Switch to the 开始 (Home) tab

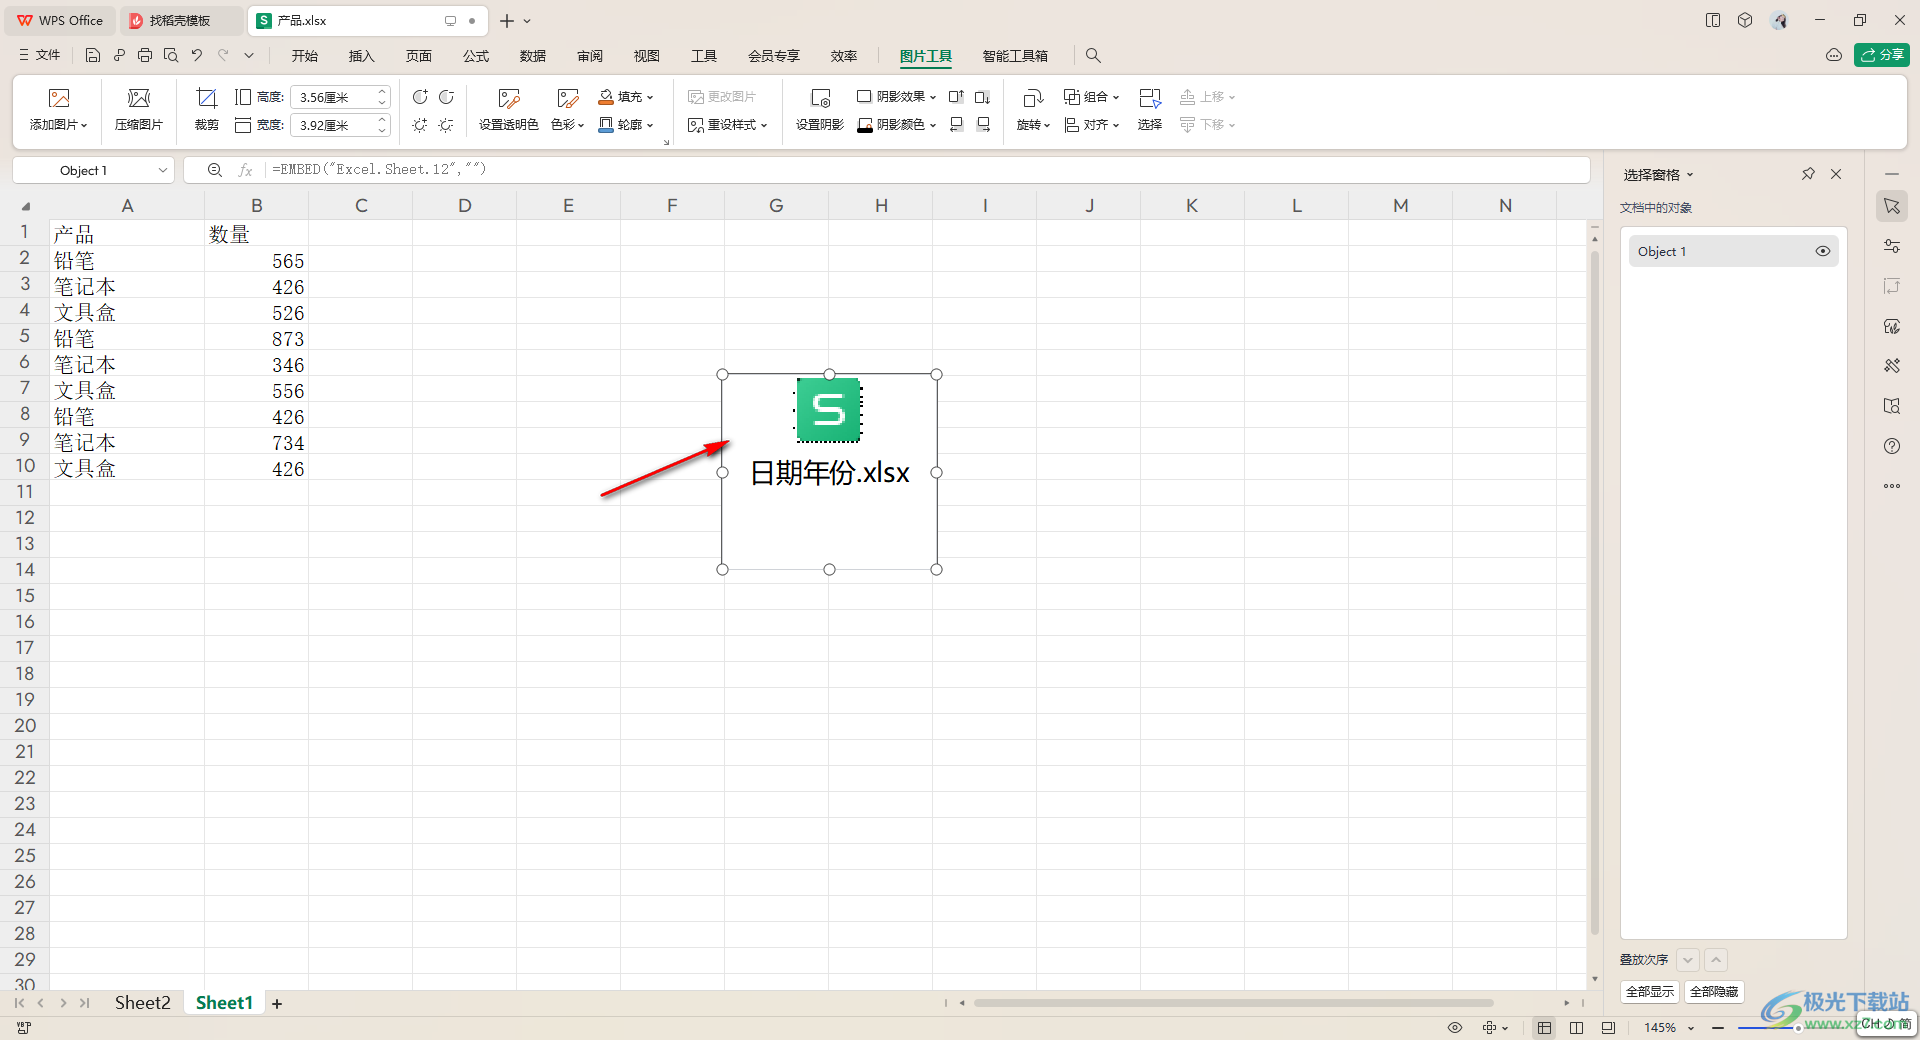coord(305,56)
